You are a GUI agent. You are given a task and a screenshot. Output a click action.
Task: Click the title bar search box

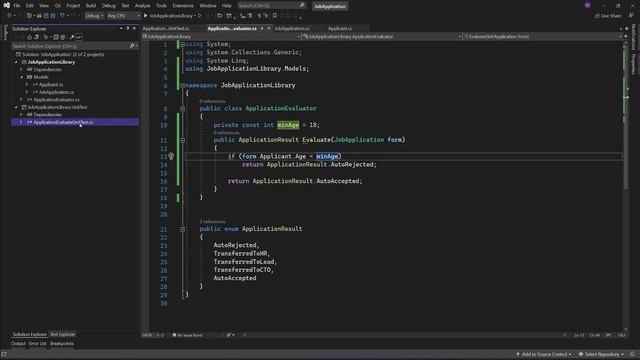[x=271, y=6]
